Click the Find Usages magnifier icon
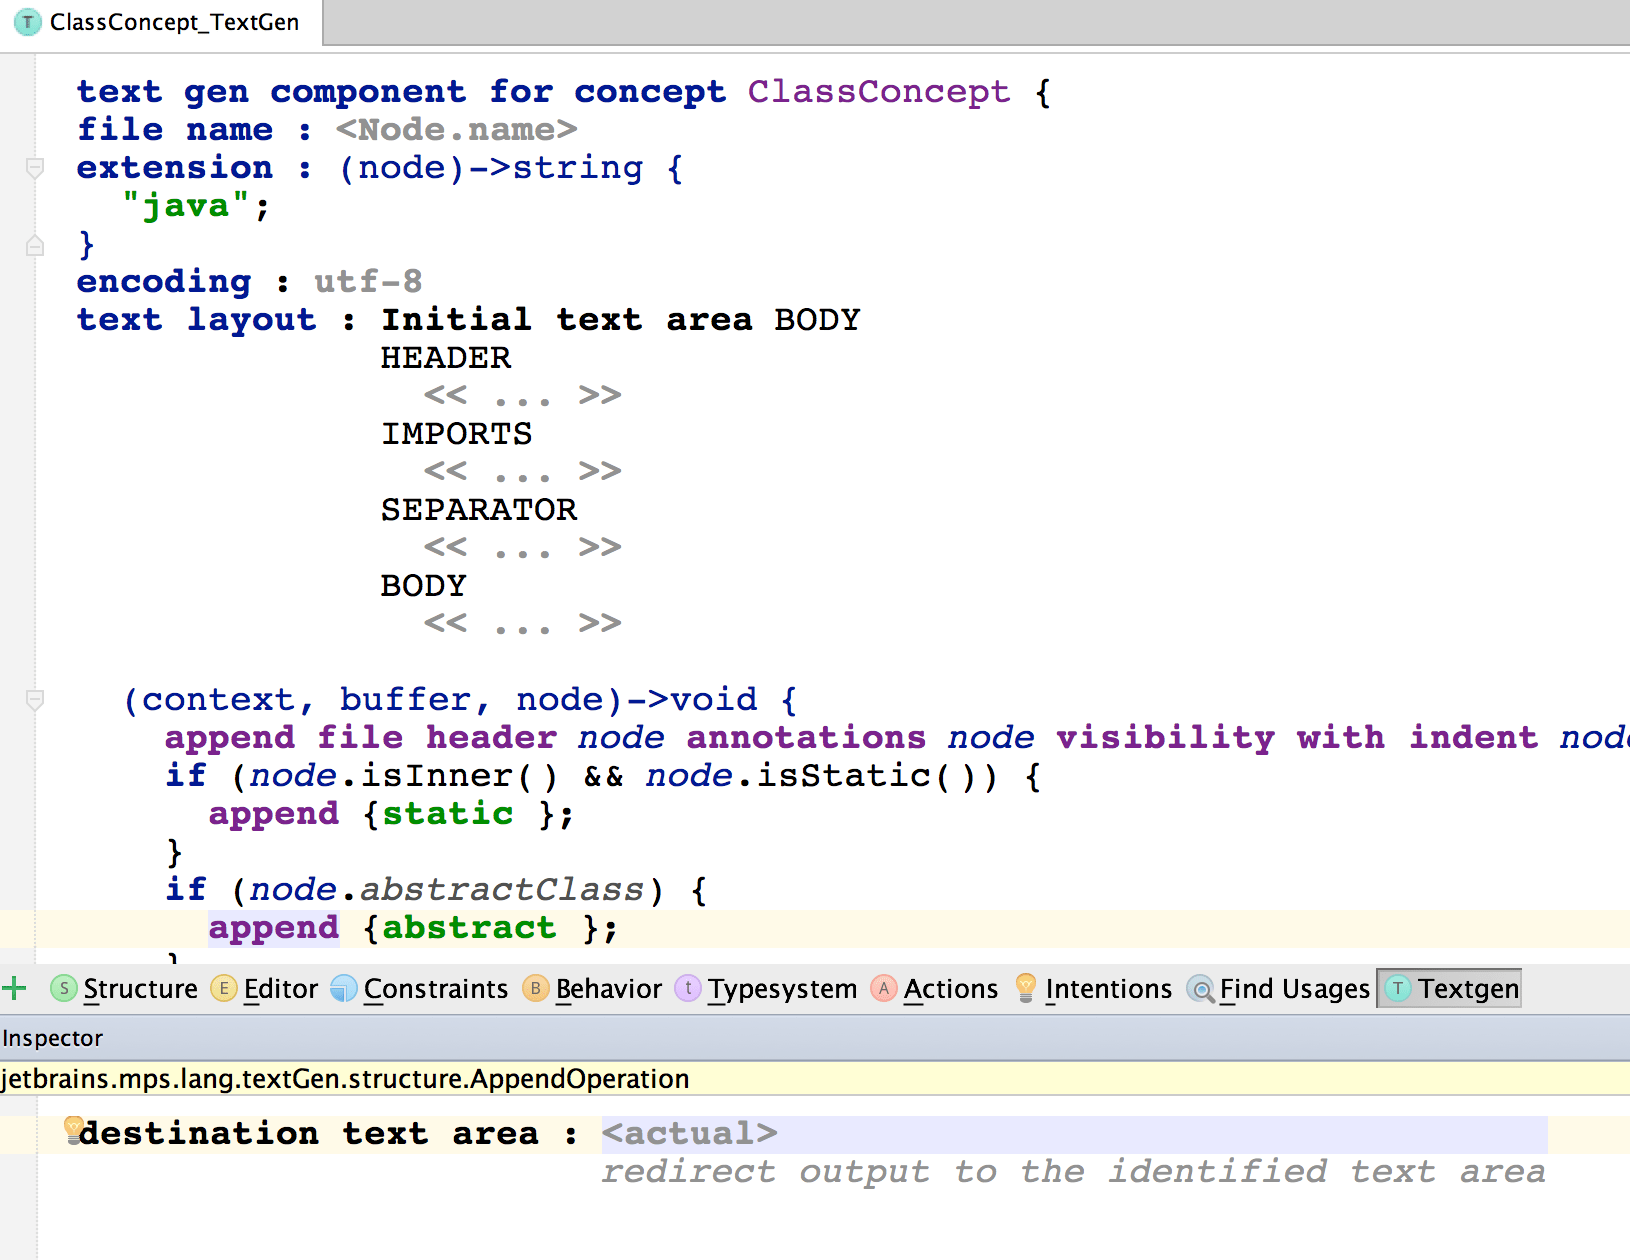Viewport: 1630px width, 1260px height. coord(1200,990)
